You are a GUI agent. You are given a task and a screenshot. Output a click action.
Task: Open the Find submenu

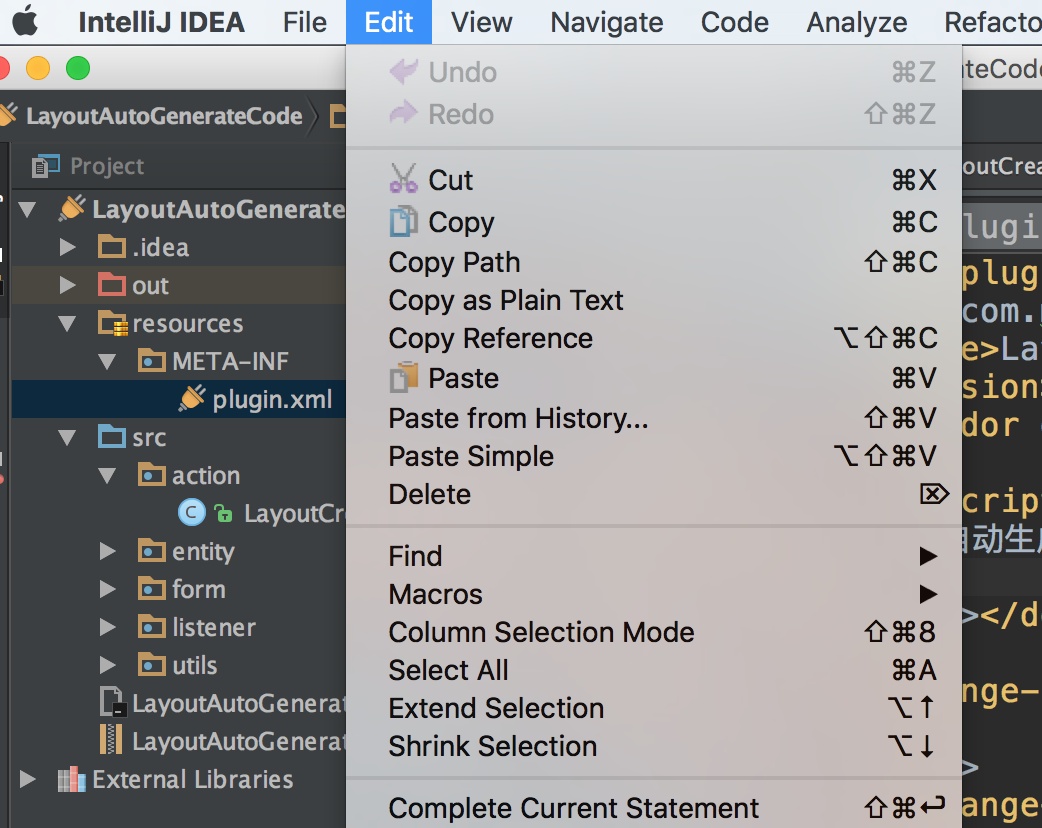point(416,556)
